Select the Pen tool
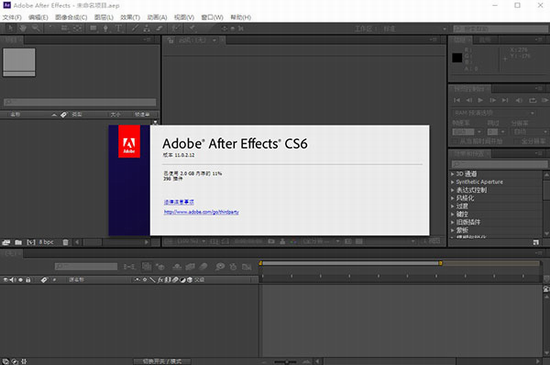 coord(106,28)
